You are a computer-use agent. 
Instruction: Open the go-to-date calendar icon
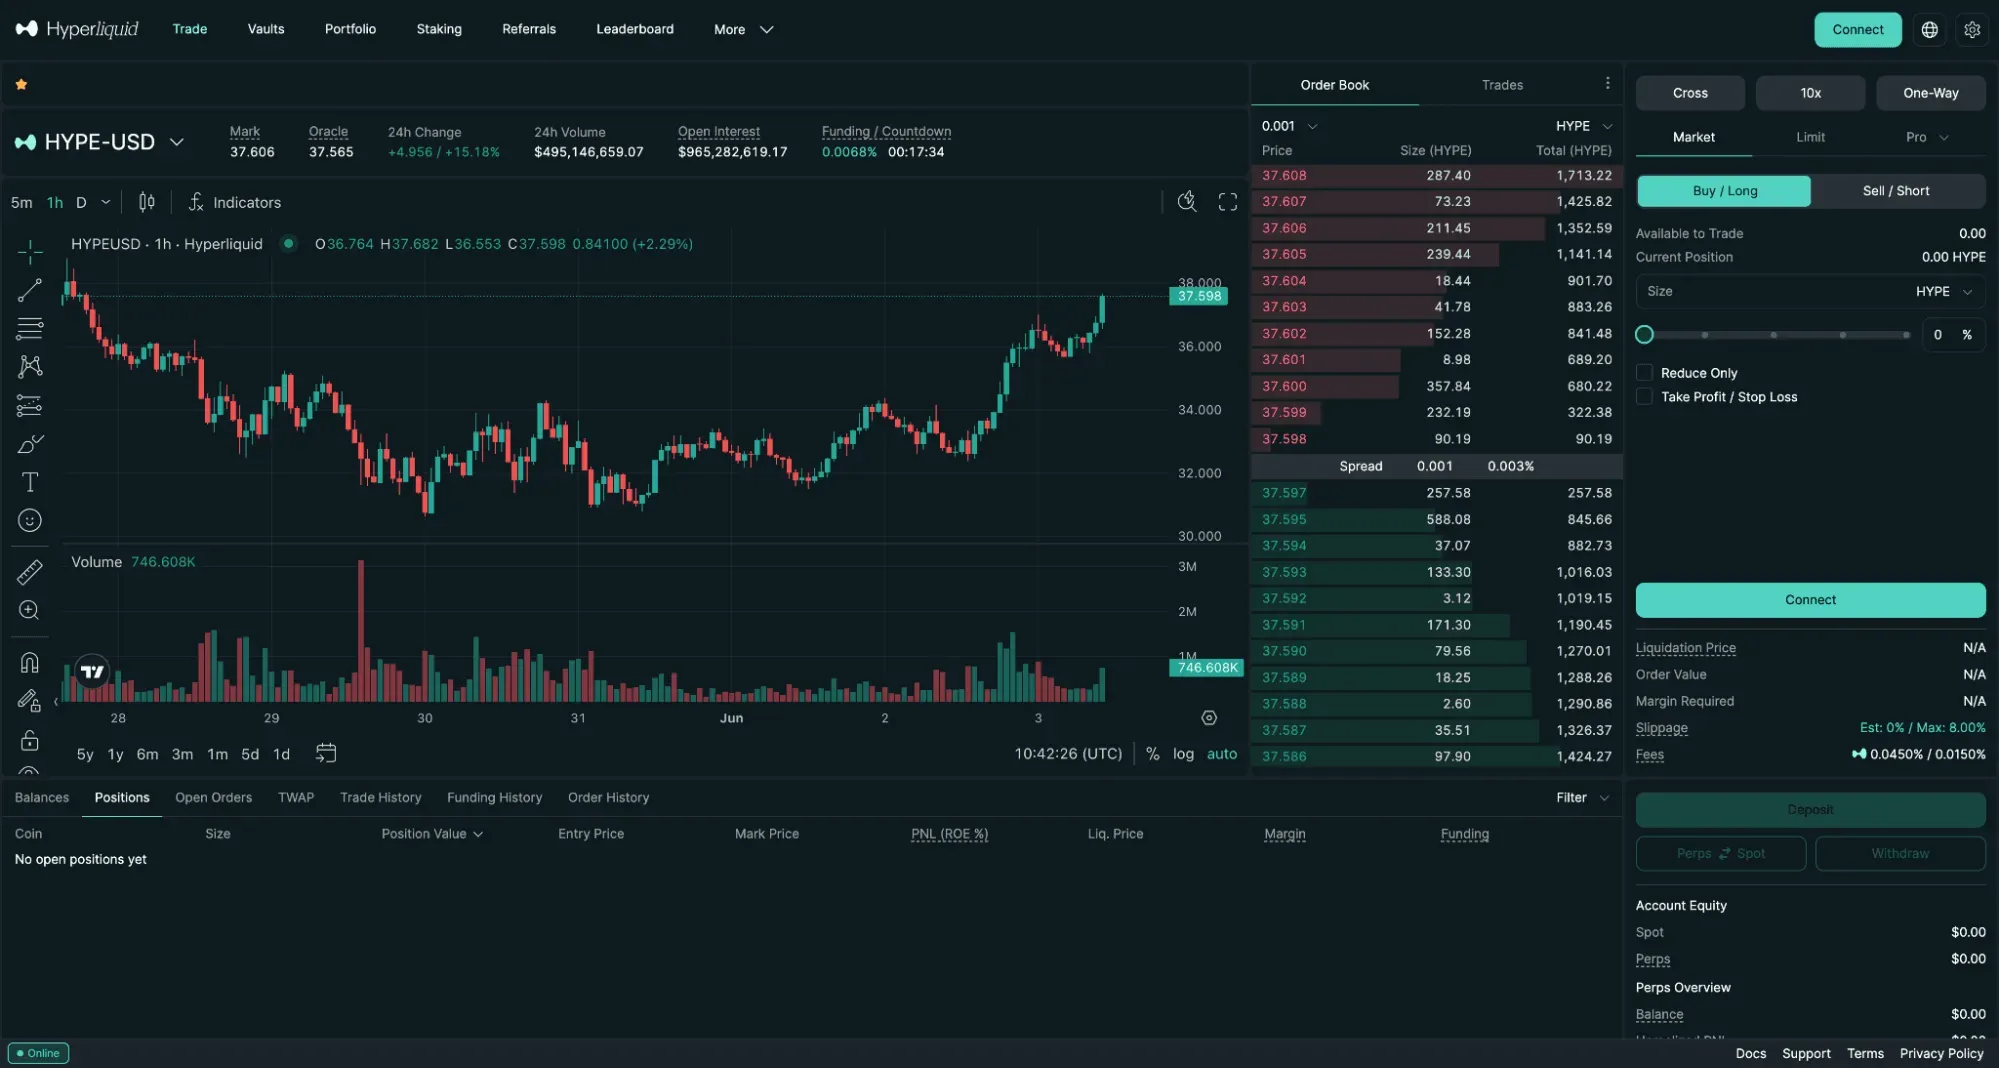[x=326, y=753]
